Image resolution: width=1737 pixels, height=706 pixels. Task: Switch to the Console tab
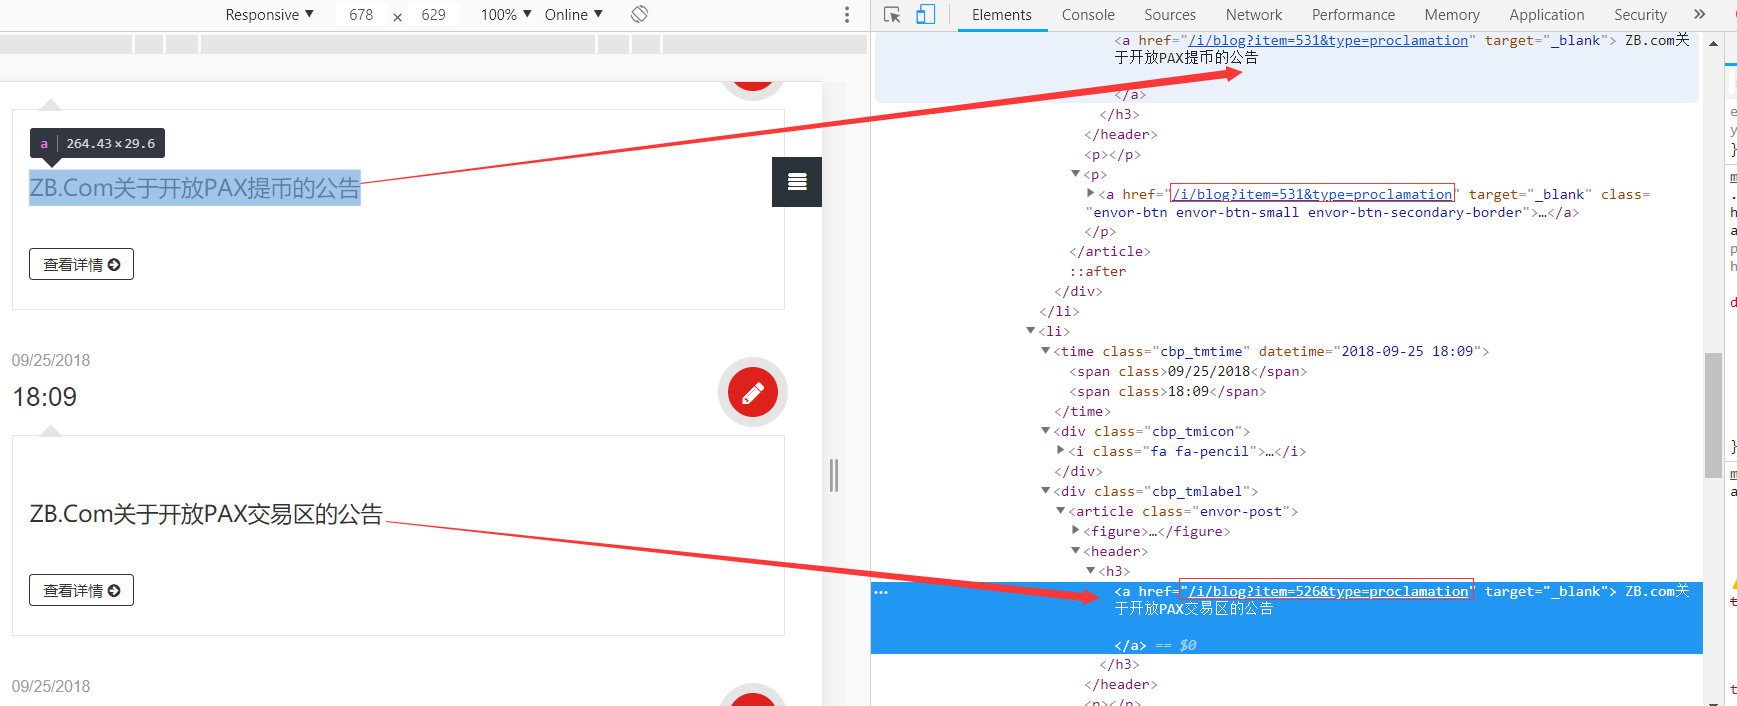(x=1088, y=15)
